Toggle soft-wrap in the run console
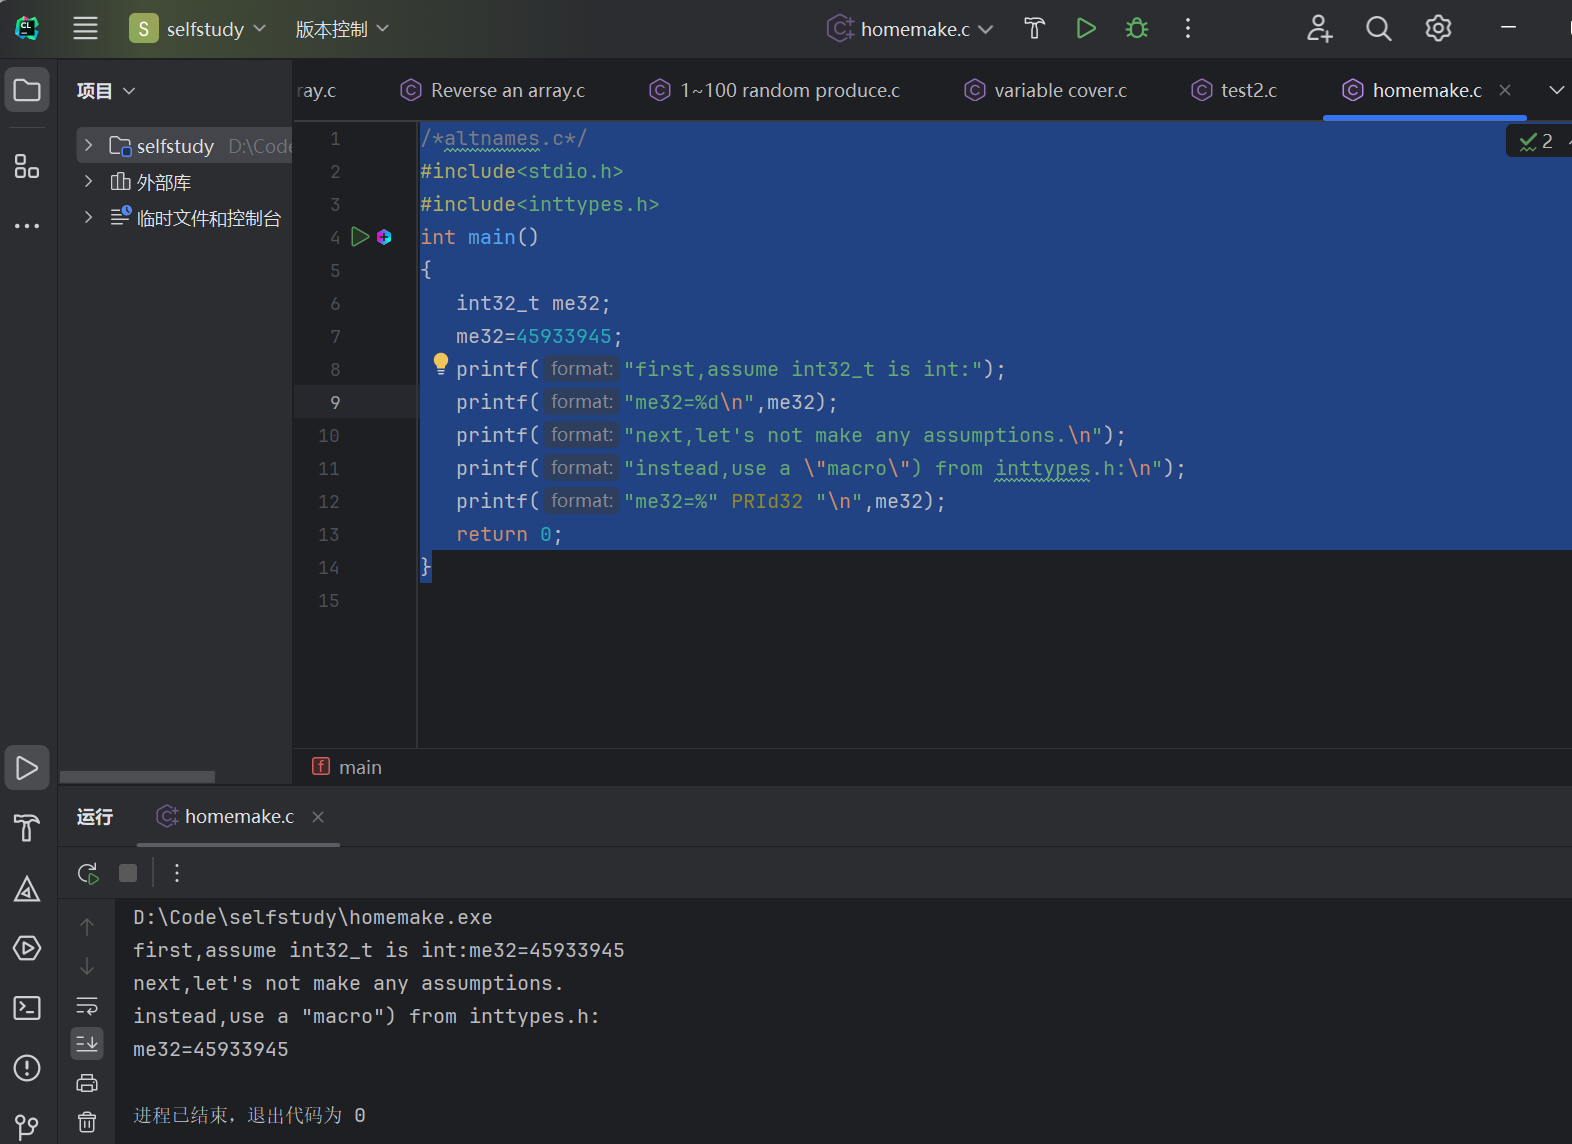The height and width of the screenshot is (1144, 1572). click(x=87, y=1005)
